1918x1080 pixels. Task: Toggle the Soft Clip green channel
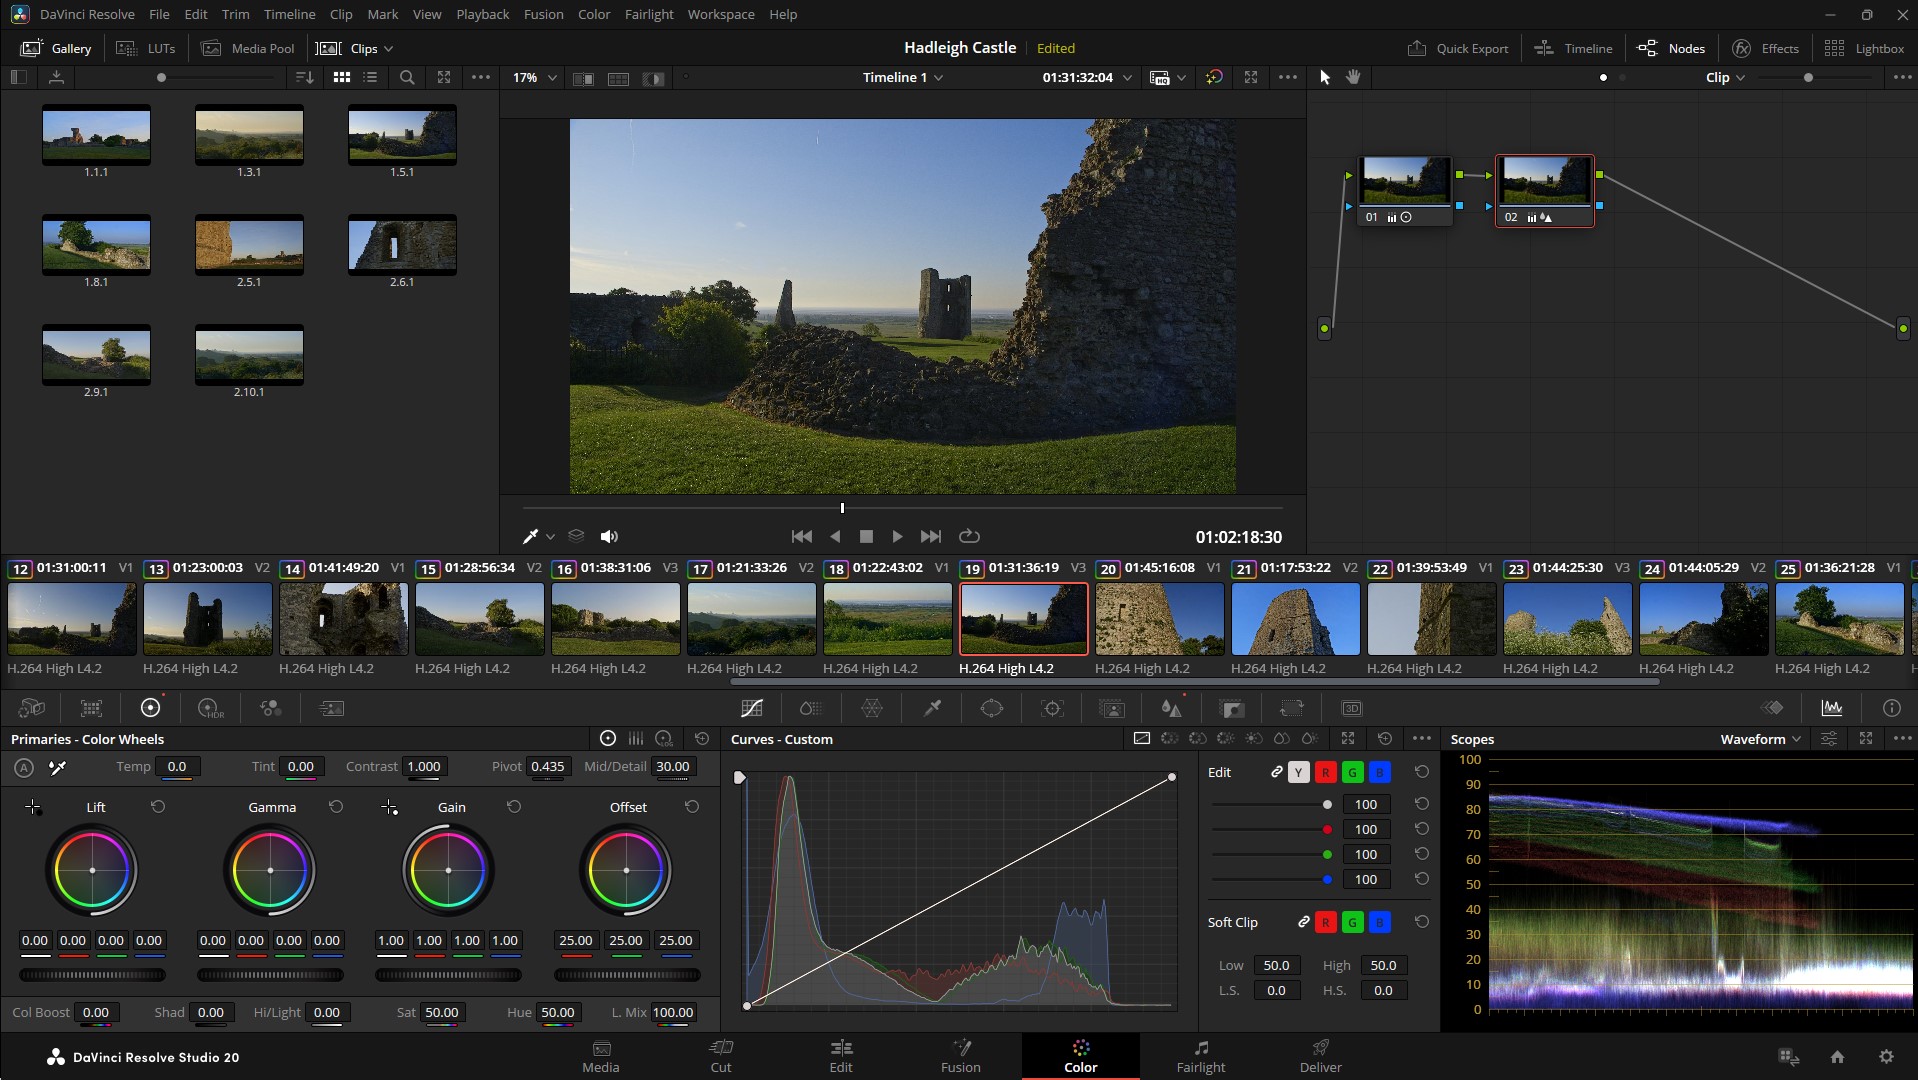click(1352, 922)
